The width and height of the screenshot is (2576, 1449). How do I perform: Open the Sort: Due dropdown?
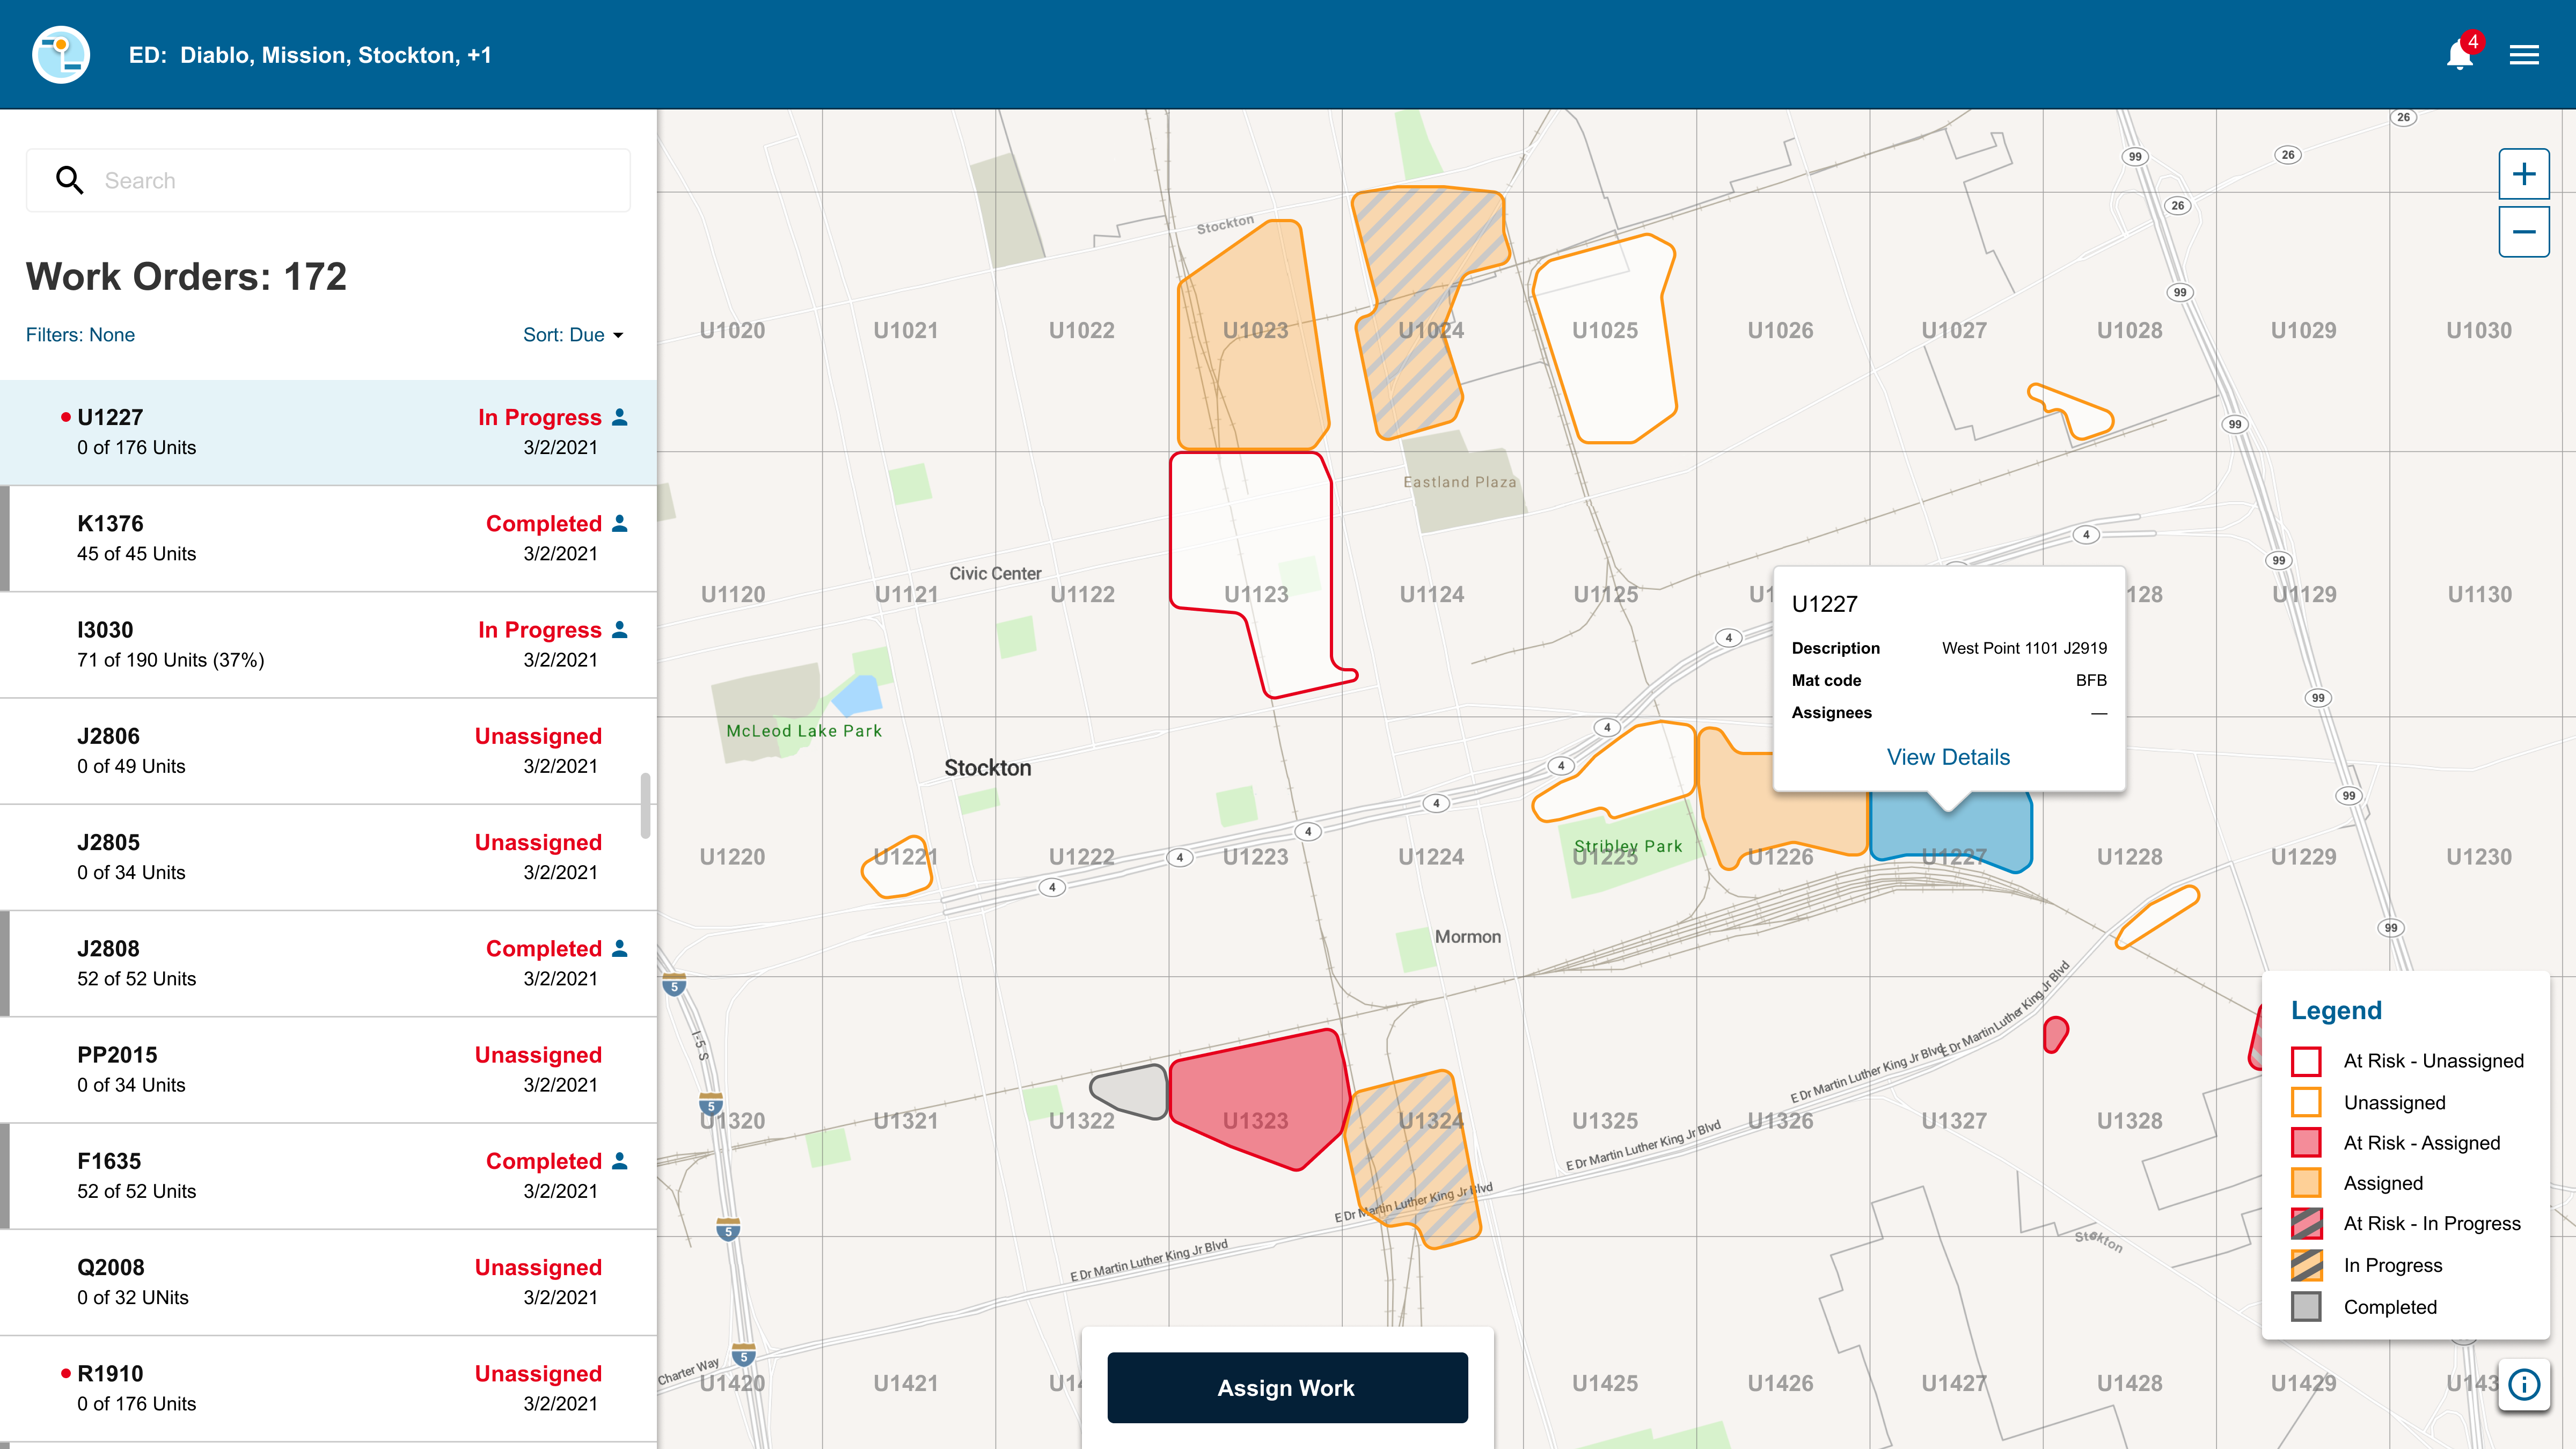tap(573, 335)
